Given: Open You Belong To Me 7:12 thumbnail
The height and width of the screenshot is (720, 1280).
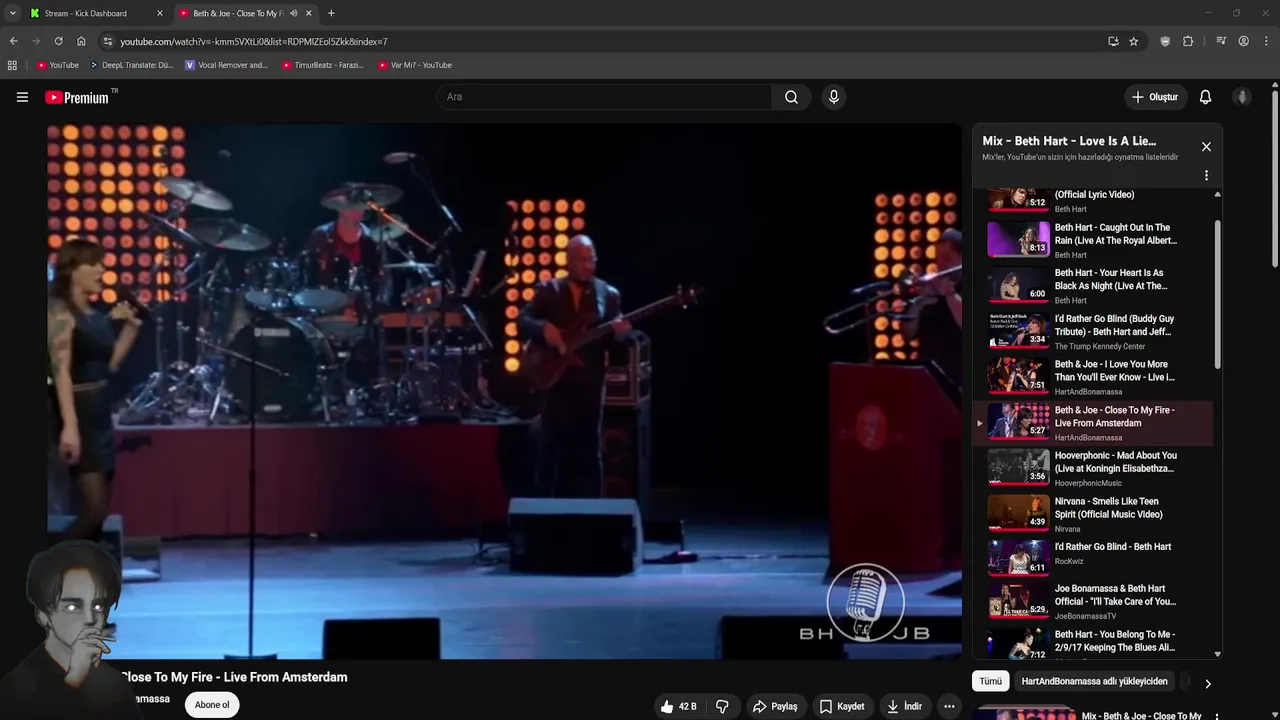Looking at the screenshot, I should [x=1018, y=643].
